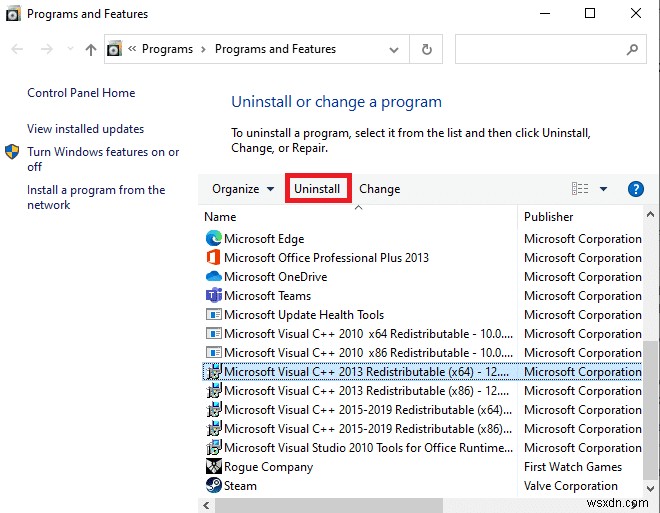Click the Change button
The width and height of the screenshot is (660, 513).
pyautogui.click(x=379, y=189)
